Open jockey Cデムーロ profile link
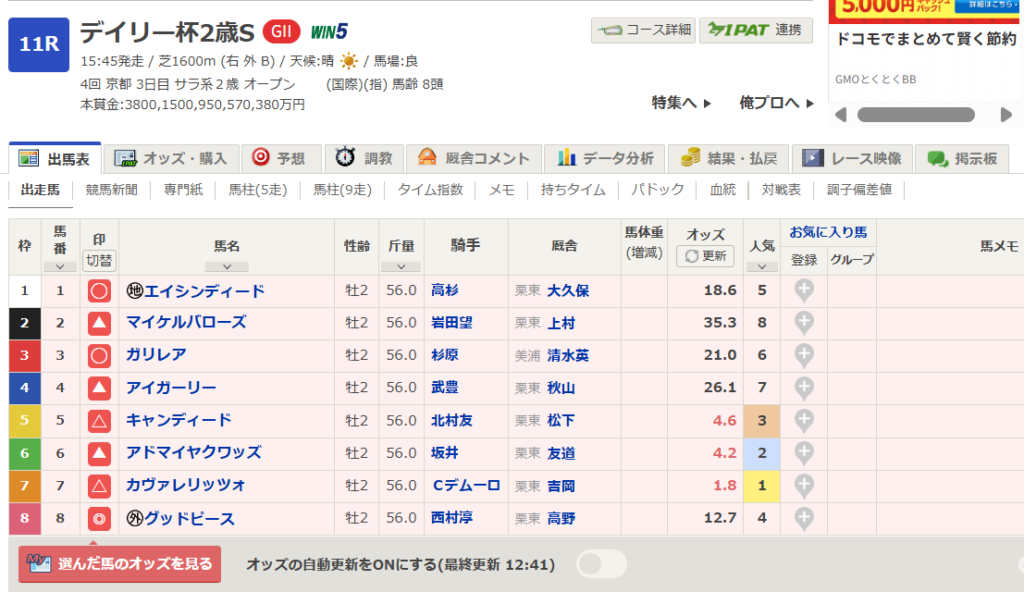1024x592 pixels. click(x=465, y=486)
